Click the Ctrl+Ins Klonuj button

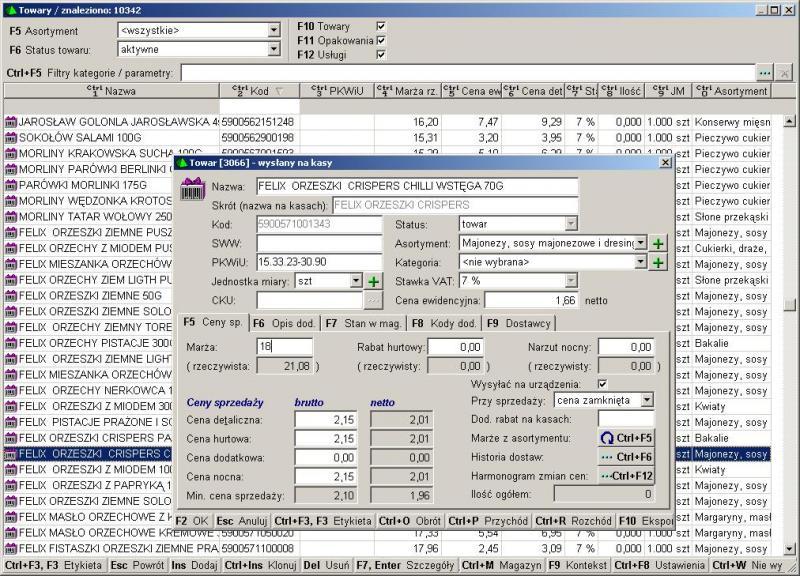260,566
